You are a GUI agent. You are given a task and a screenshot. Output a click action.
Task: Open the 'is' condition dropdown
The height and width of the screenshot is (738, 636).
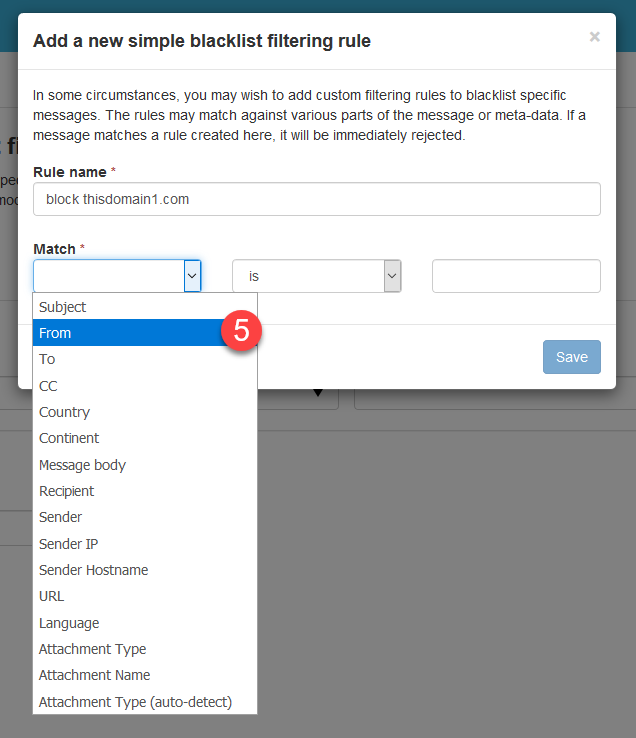tap(316, 276)
